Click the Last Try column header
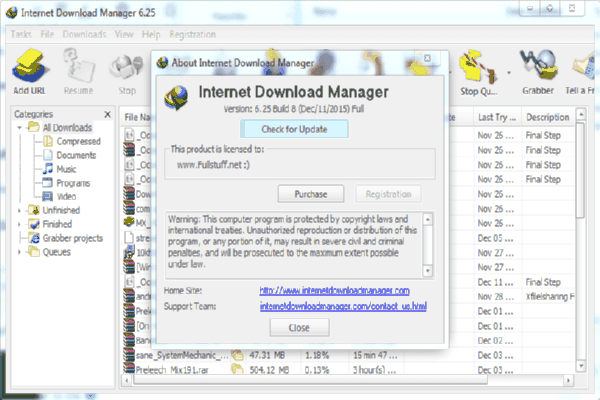Screen dimensions: 600x400 (x=497, y=117)
